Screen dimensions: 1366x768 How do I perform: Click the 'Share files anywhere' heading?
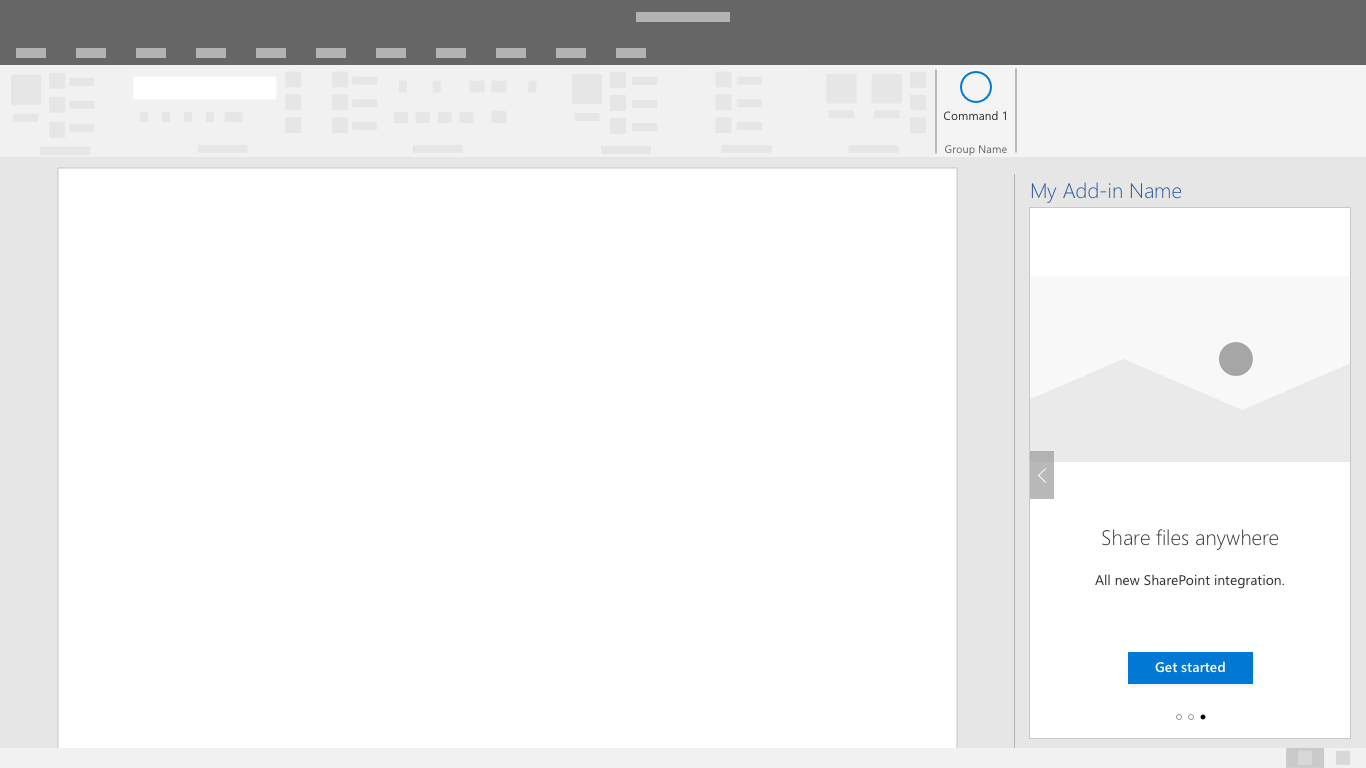pos(1190,538)
